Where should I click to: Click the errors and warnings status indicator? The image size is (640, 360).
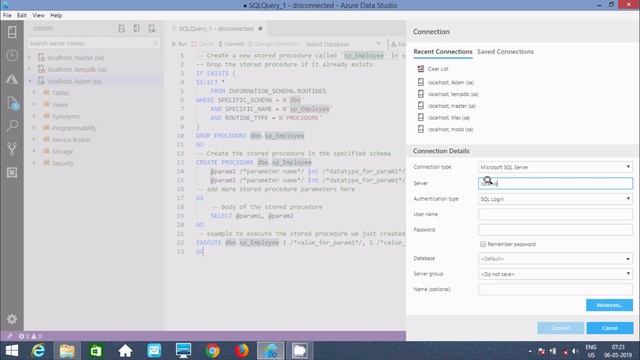[30, 336]
